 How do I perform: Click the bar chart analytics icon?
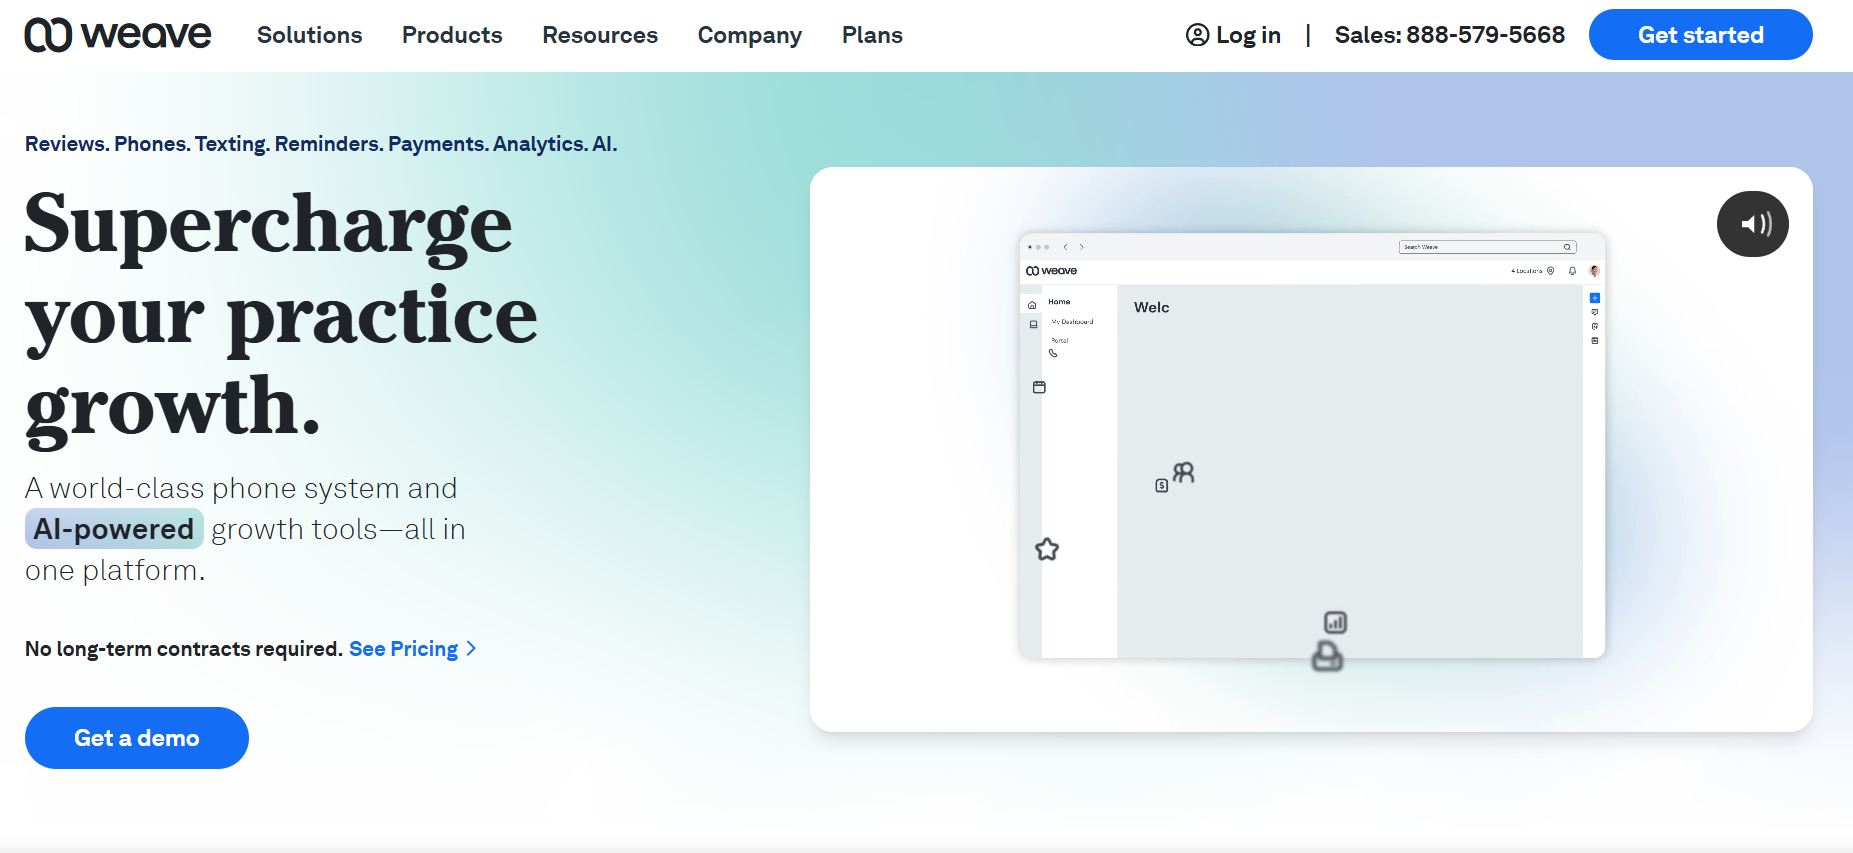[1336, 623]
